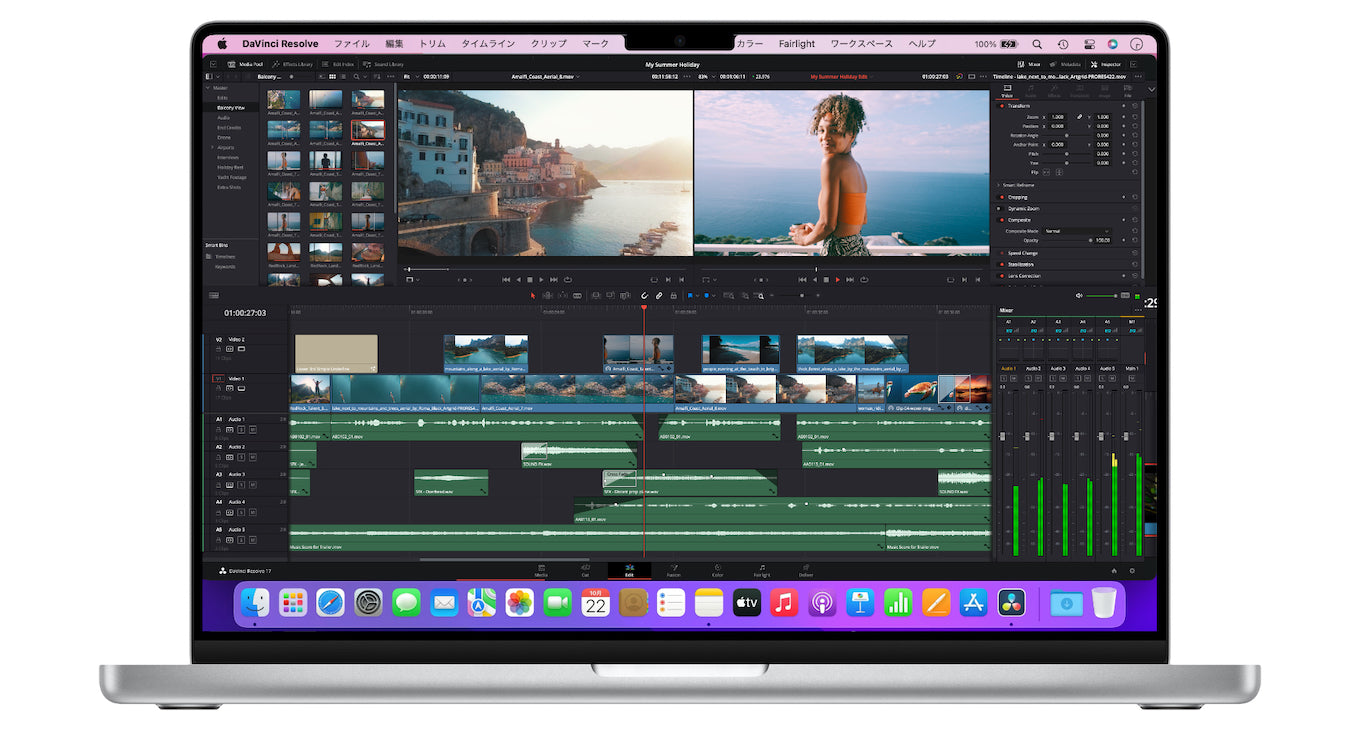The width and height of the screenshot is (1360, 749).
Task: Select the Drone bin in sidebar
Action: [x=224, y=137]
